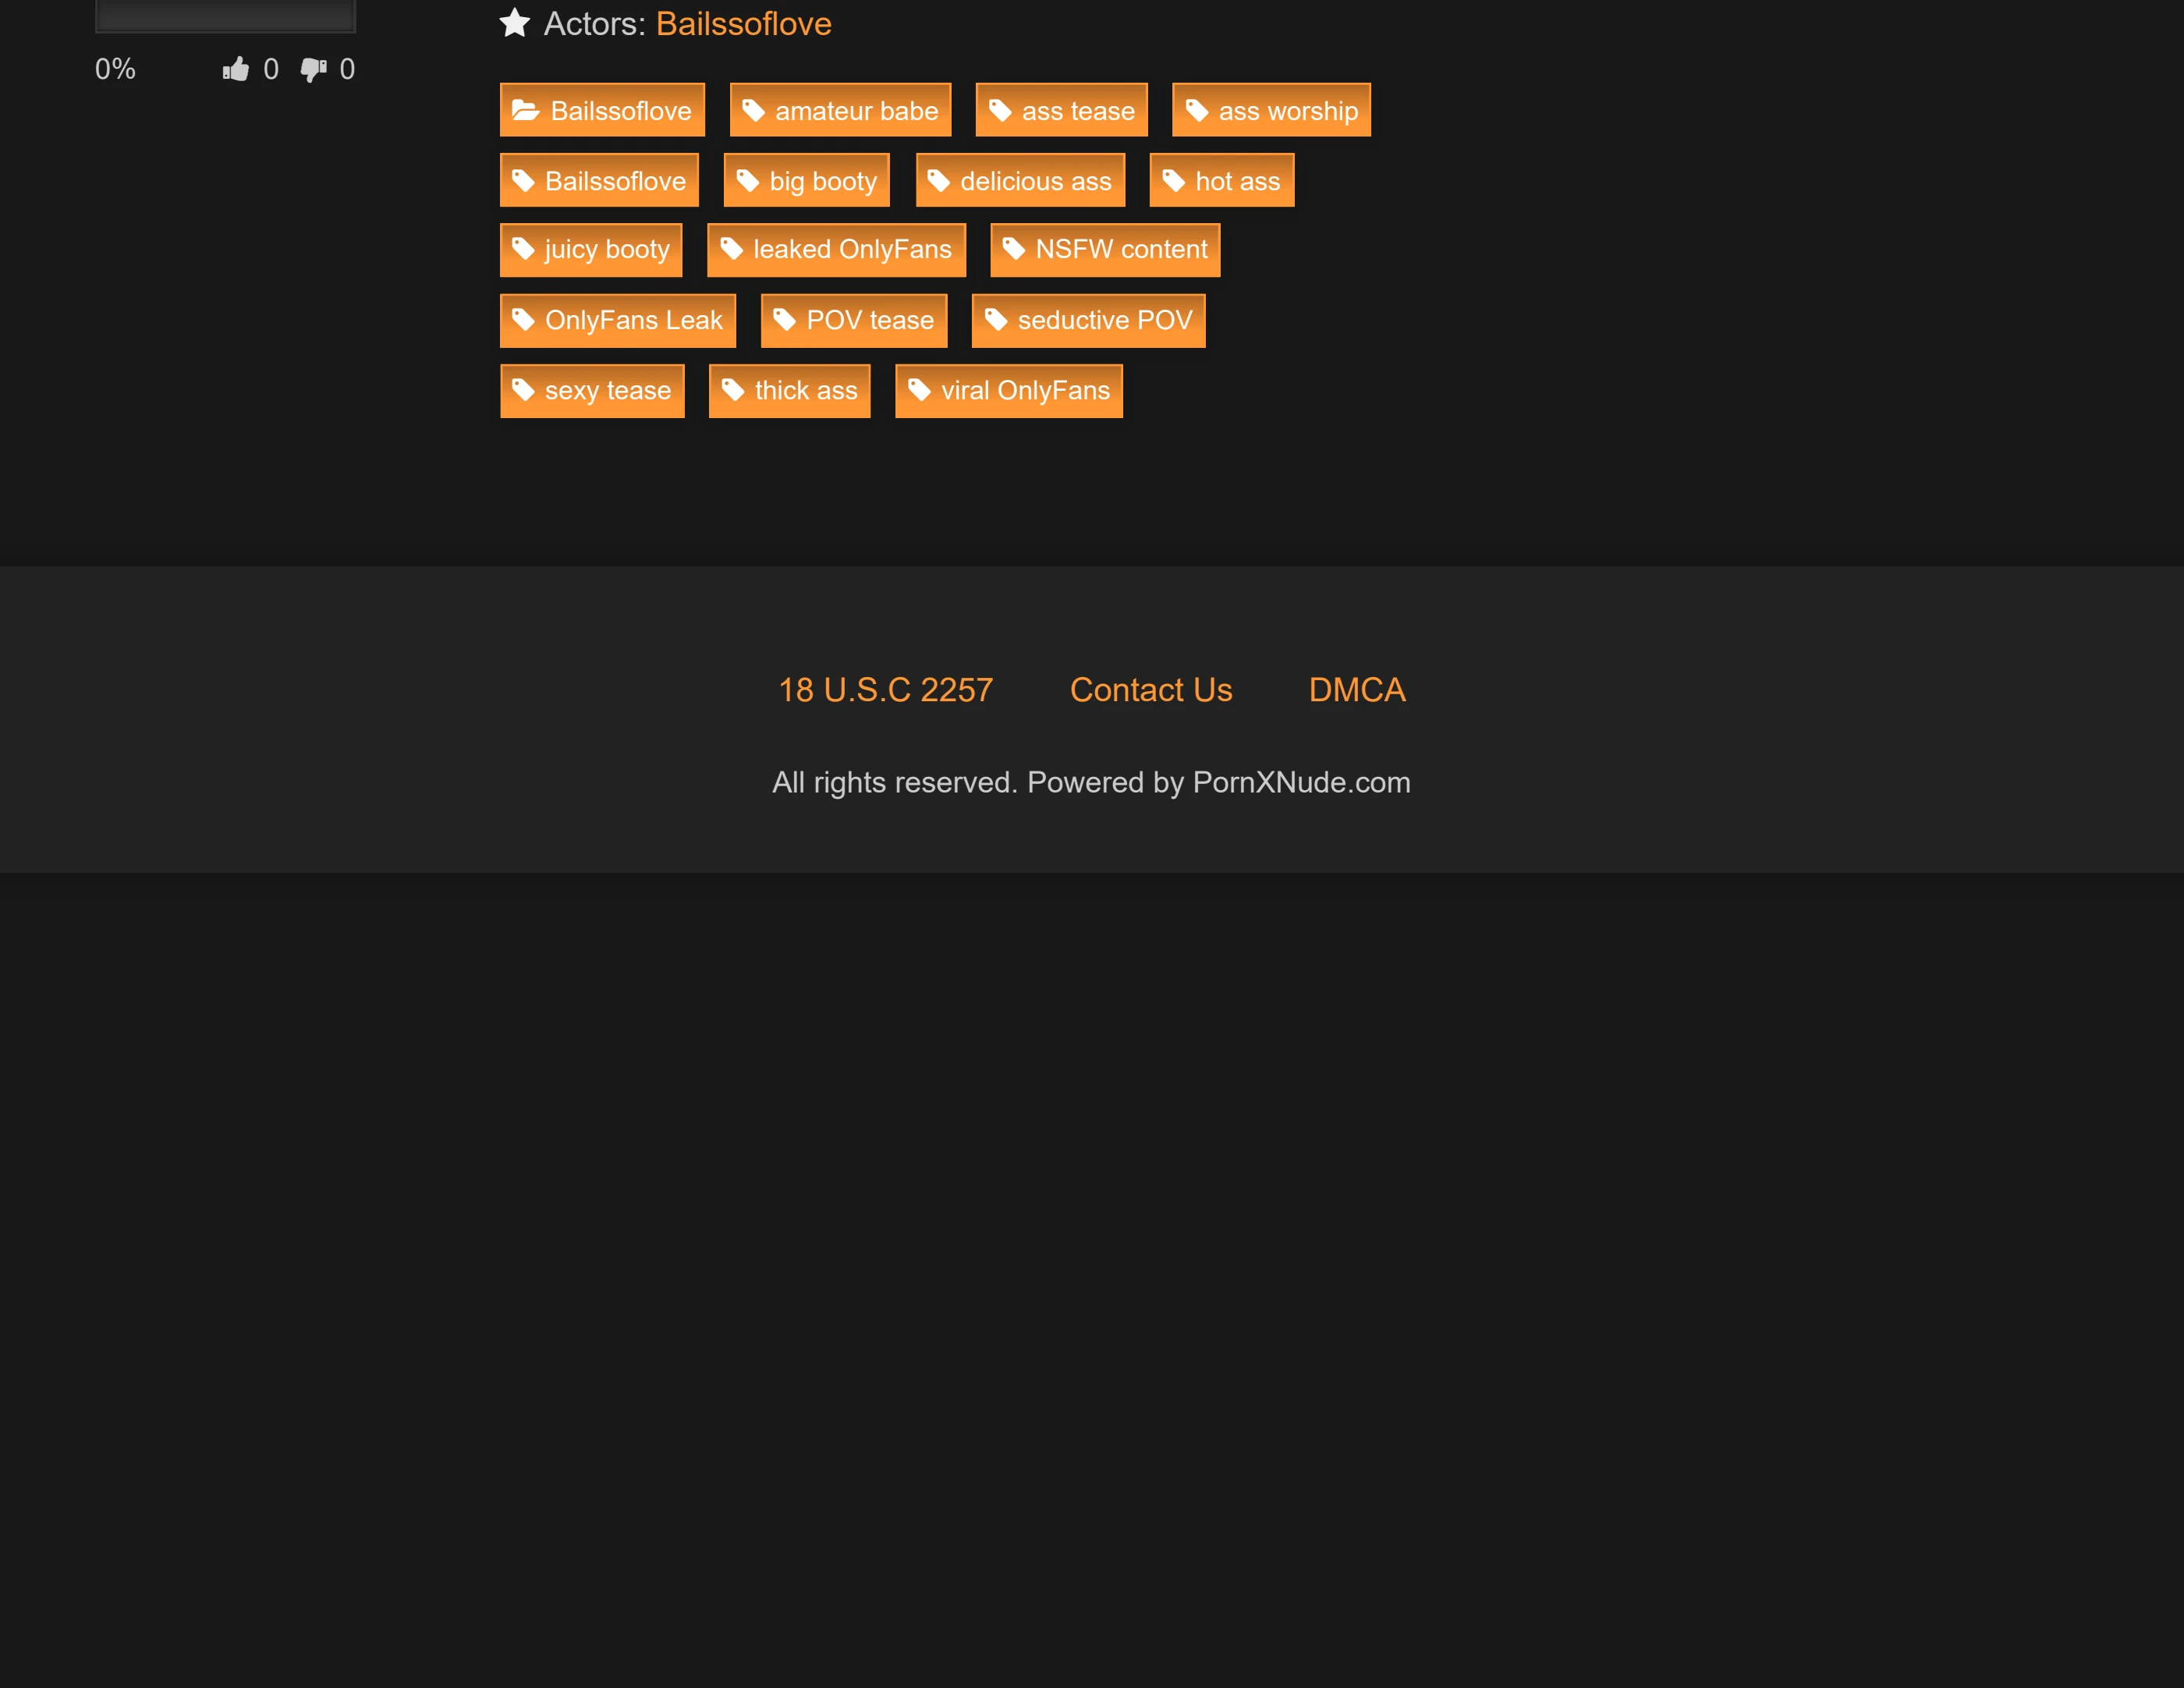Viewport: 2184px width, 1688px height.
Task: Select the 'juicy booty' tag button
Action: (590, 249)
